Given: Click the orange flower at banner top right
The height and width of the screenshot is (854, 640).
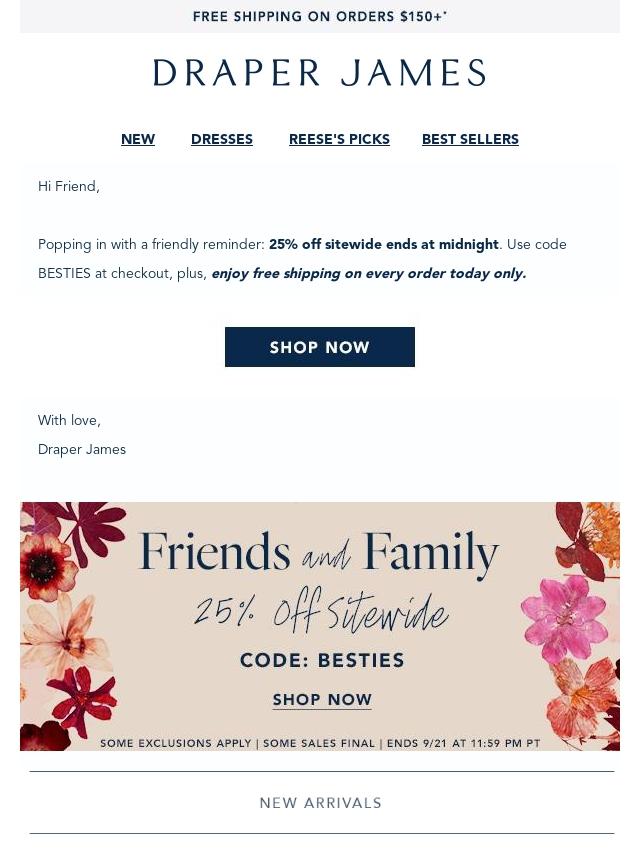Looking at the screenshot, I should point(603,530).
